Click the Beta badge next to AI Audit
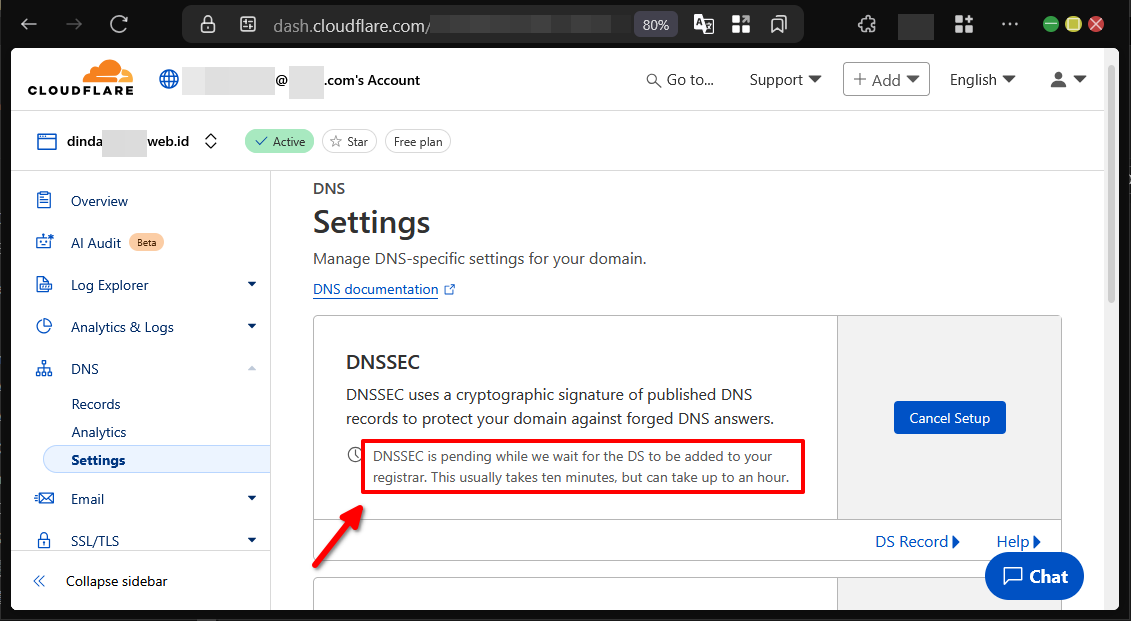Image resolution: width=1131 pixels, height=621 pixels. 146,242
